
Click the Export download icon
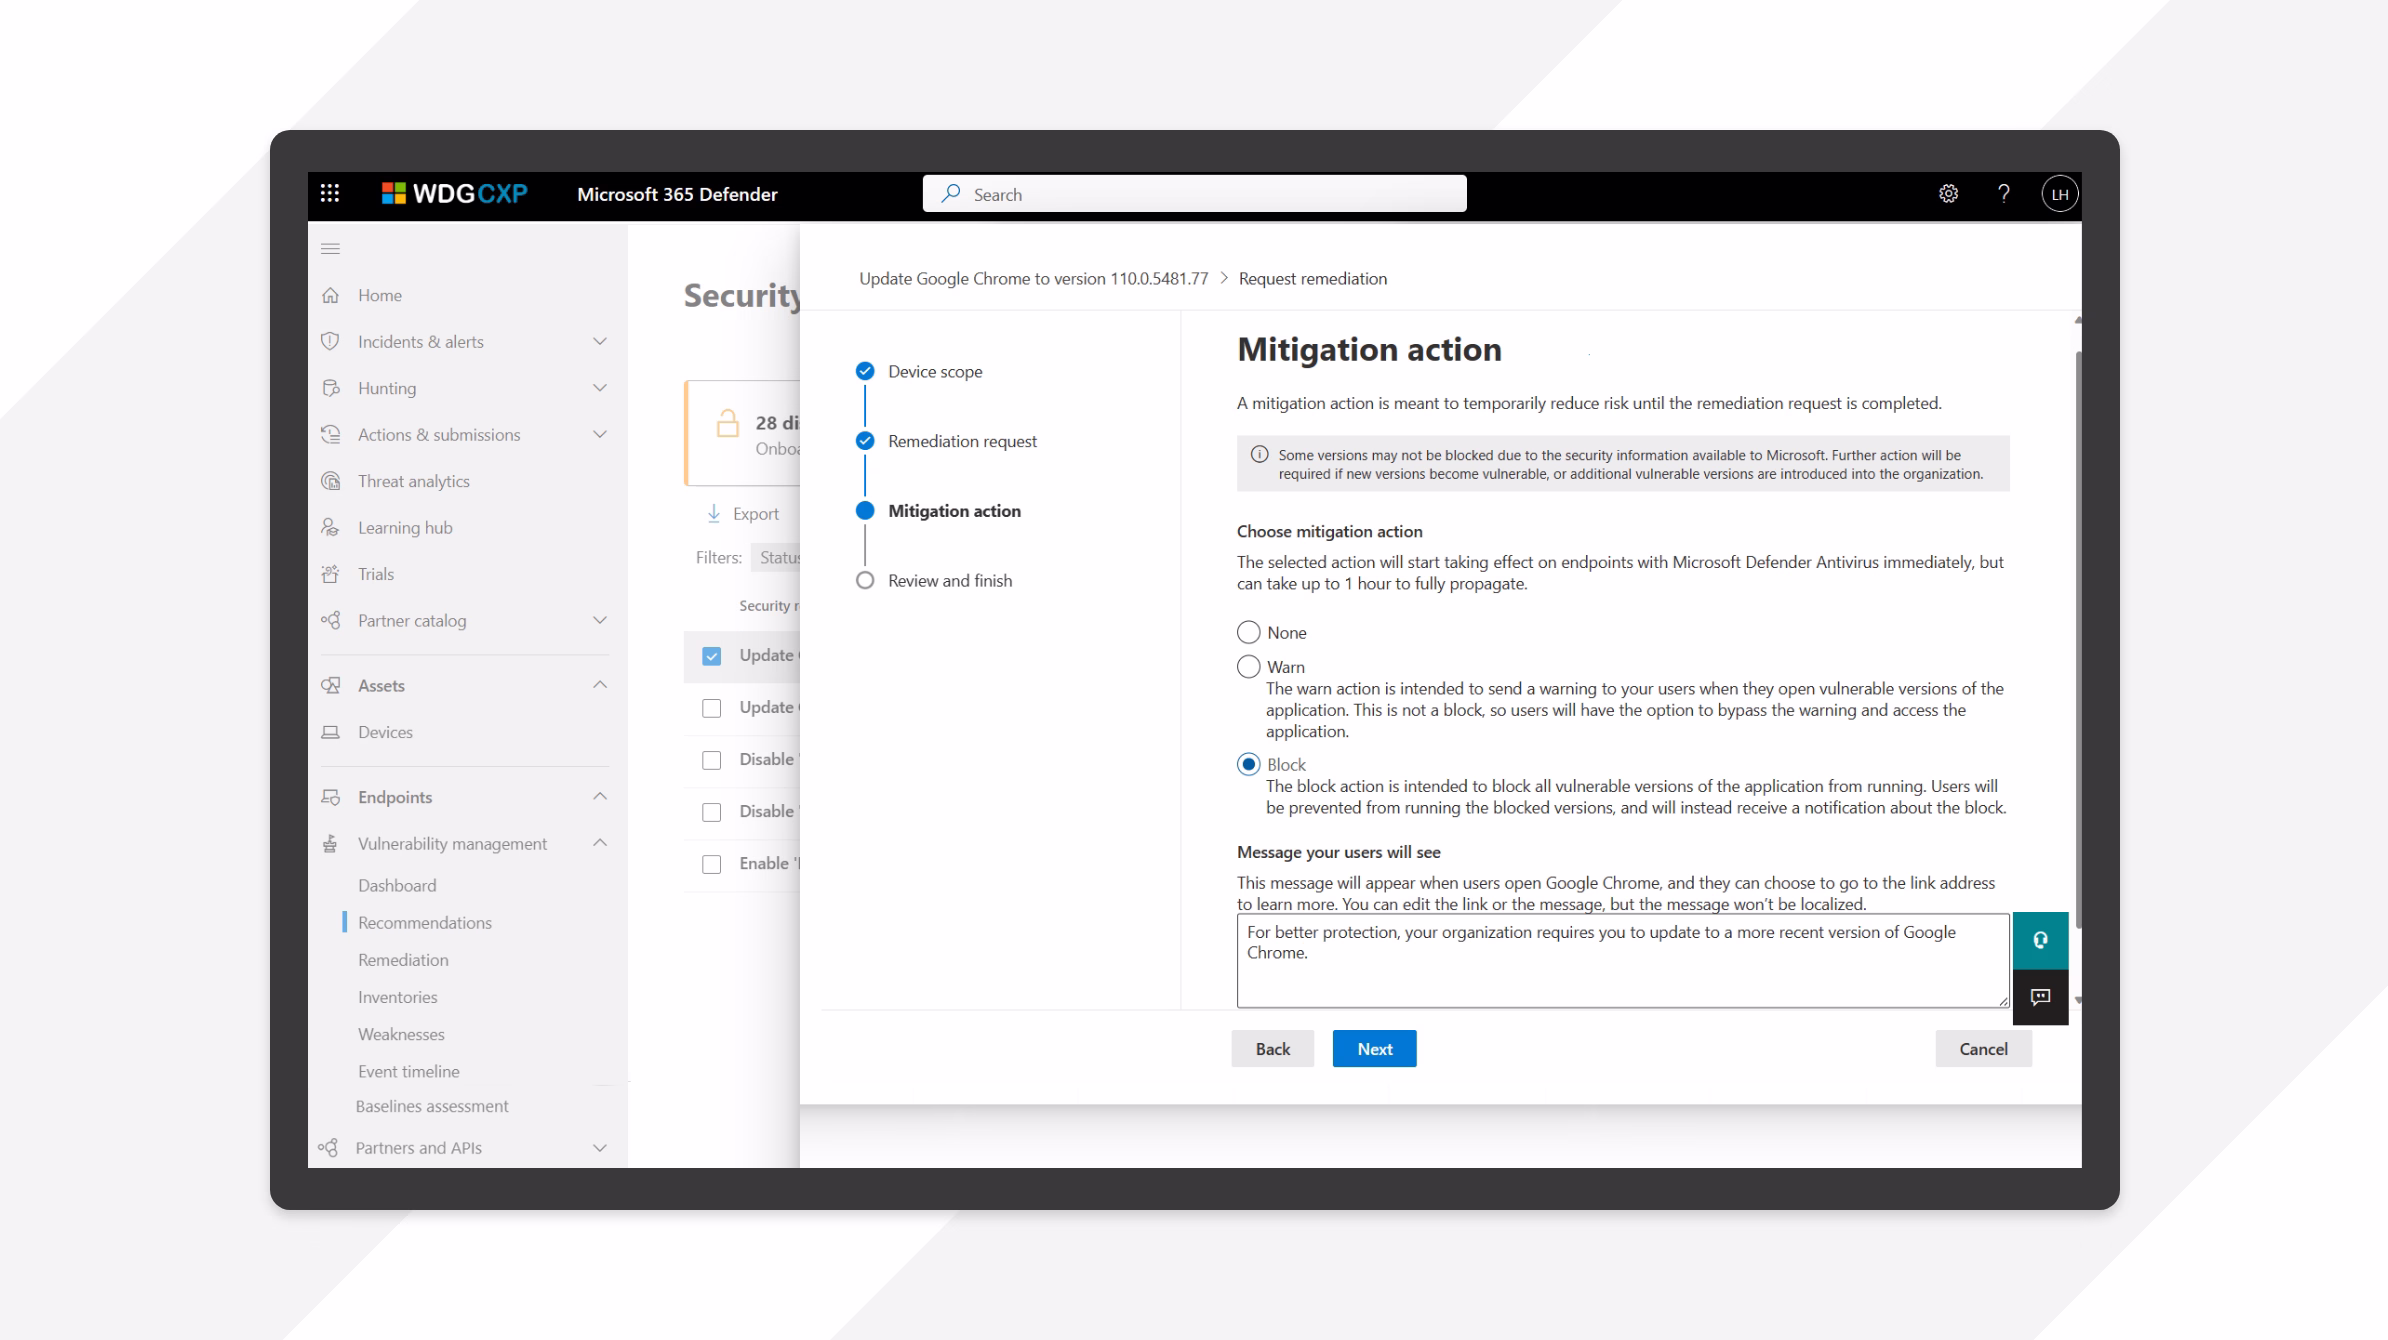pyautogui.click(x=713, y=513)
